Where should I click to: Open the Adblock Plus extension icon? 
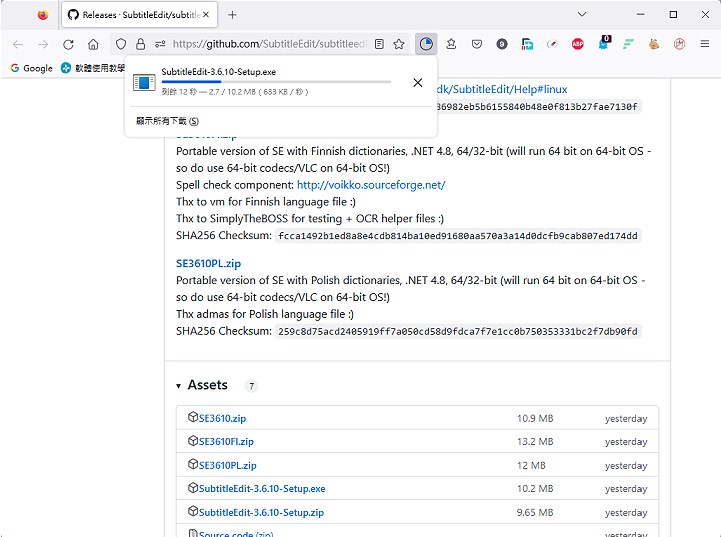pyautogui.click(x=578, y=44)
